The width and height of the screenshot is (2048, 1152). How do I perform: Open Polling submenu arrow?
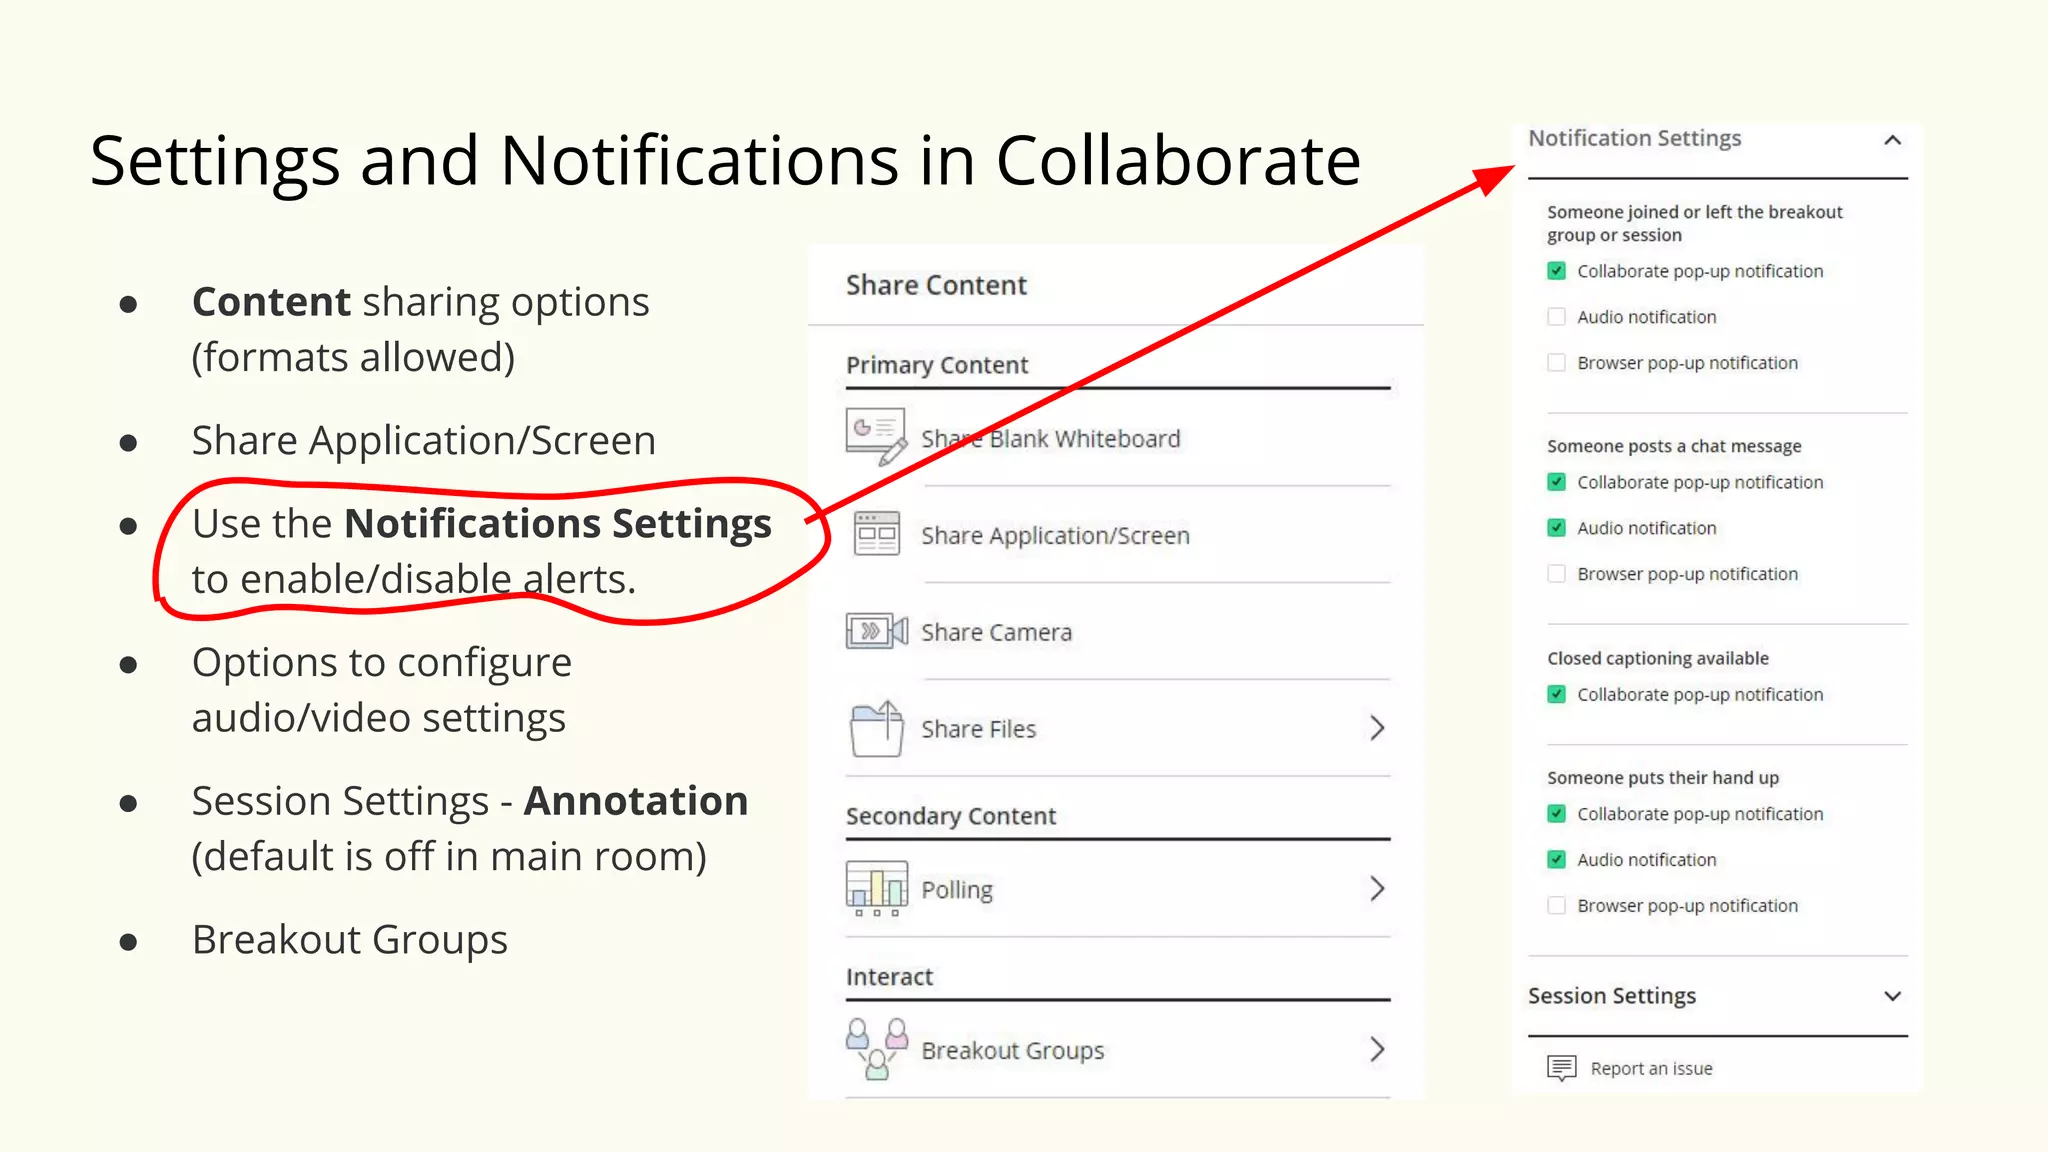pos(1377,888)
